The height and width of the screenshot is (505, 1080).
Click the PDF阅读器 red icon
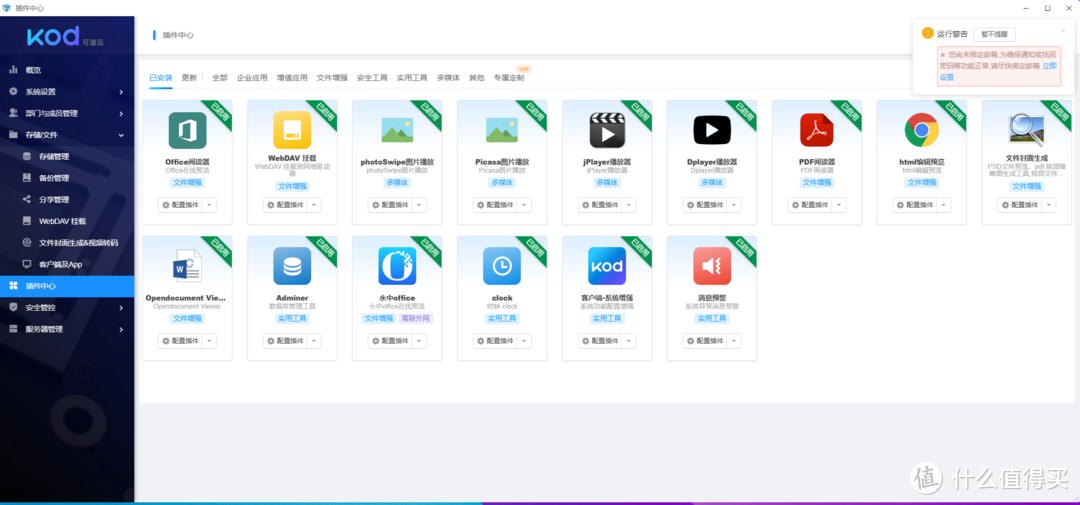coord(817,130)
